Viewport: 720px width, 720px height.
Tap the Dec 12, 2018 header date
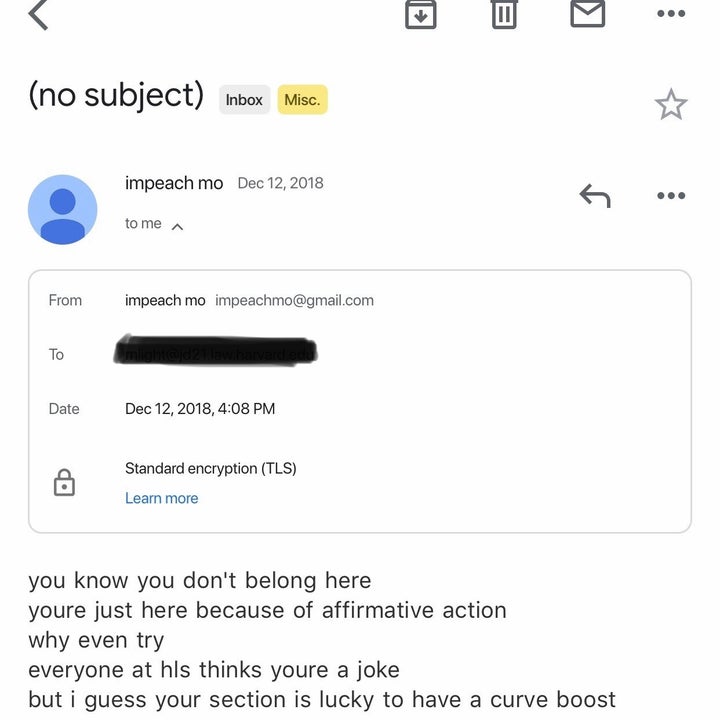pos(280,183)
